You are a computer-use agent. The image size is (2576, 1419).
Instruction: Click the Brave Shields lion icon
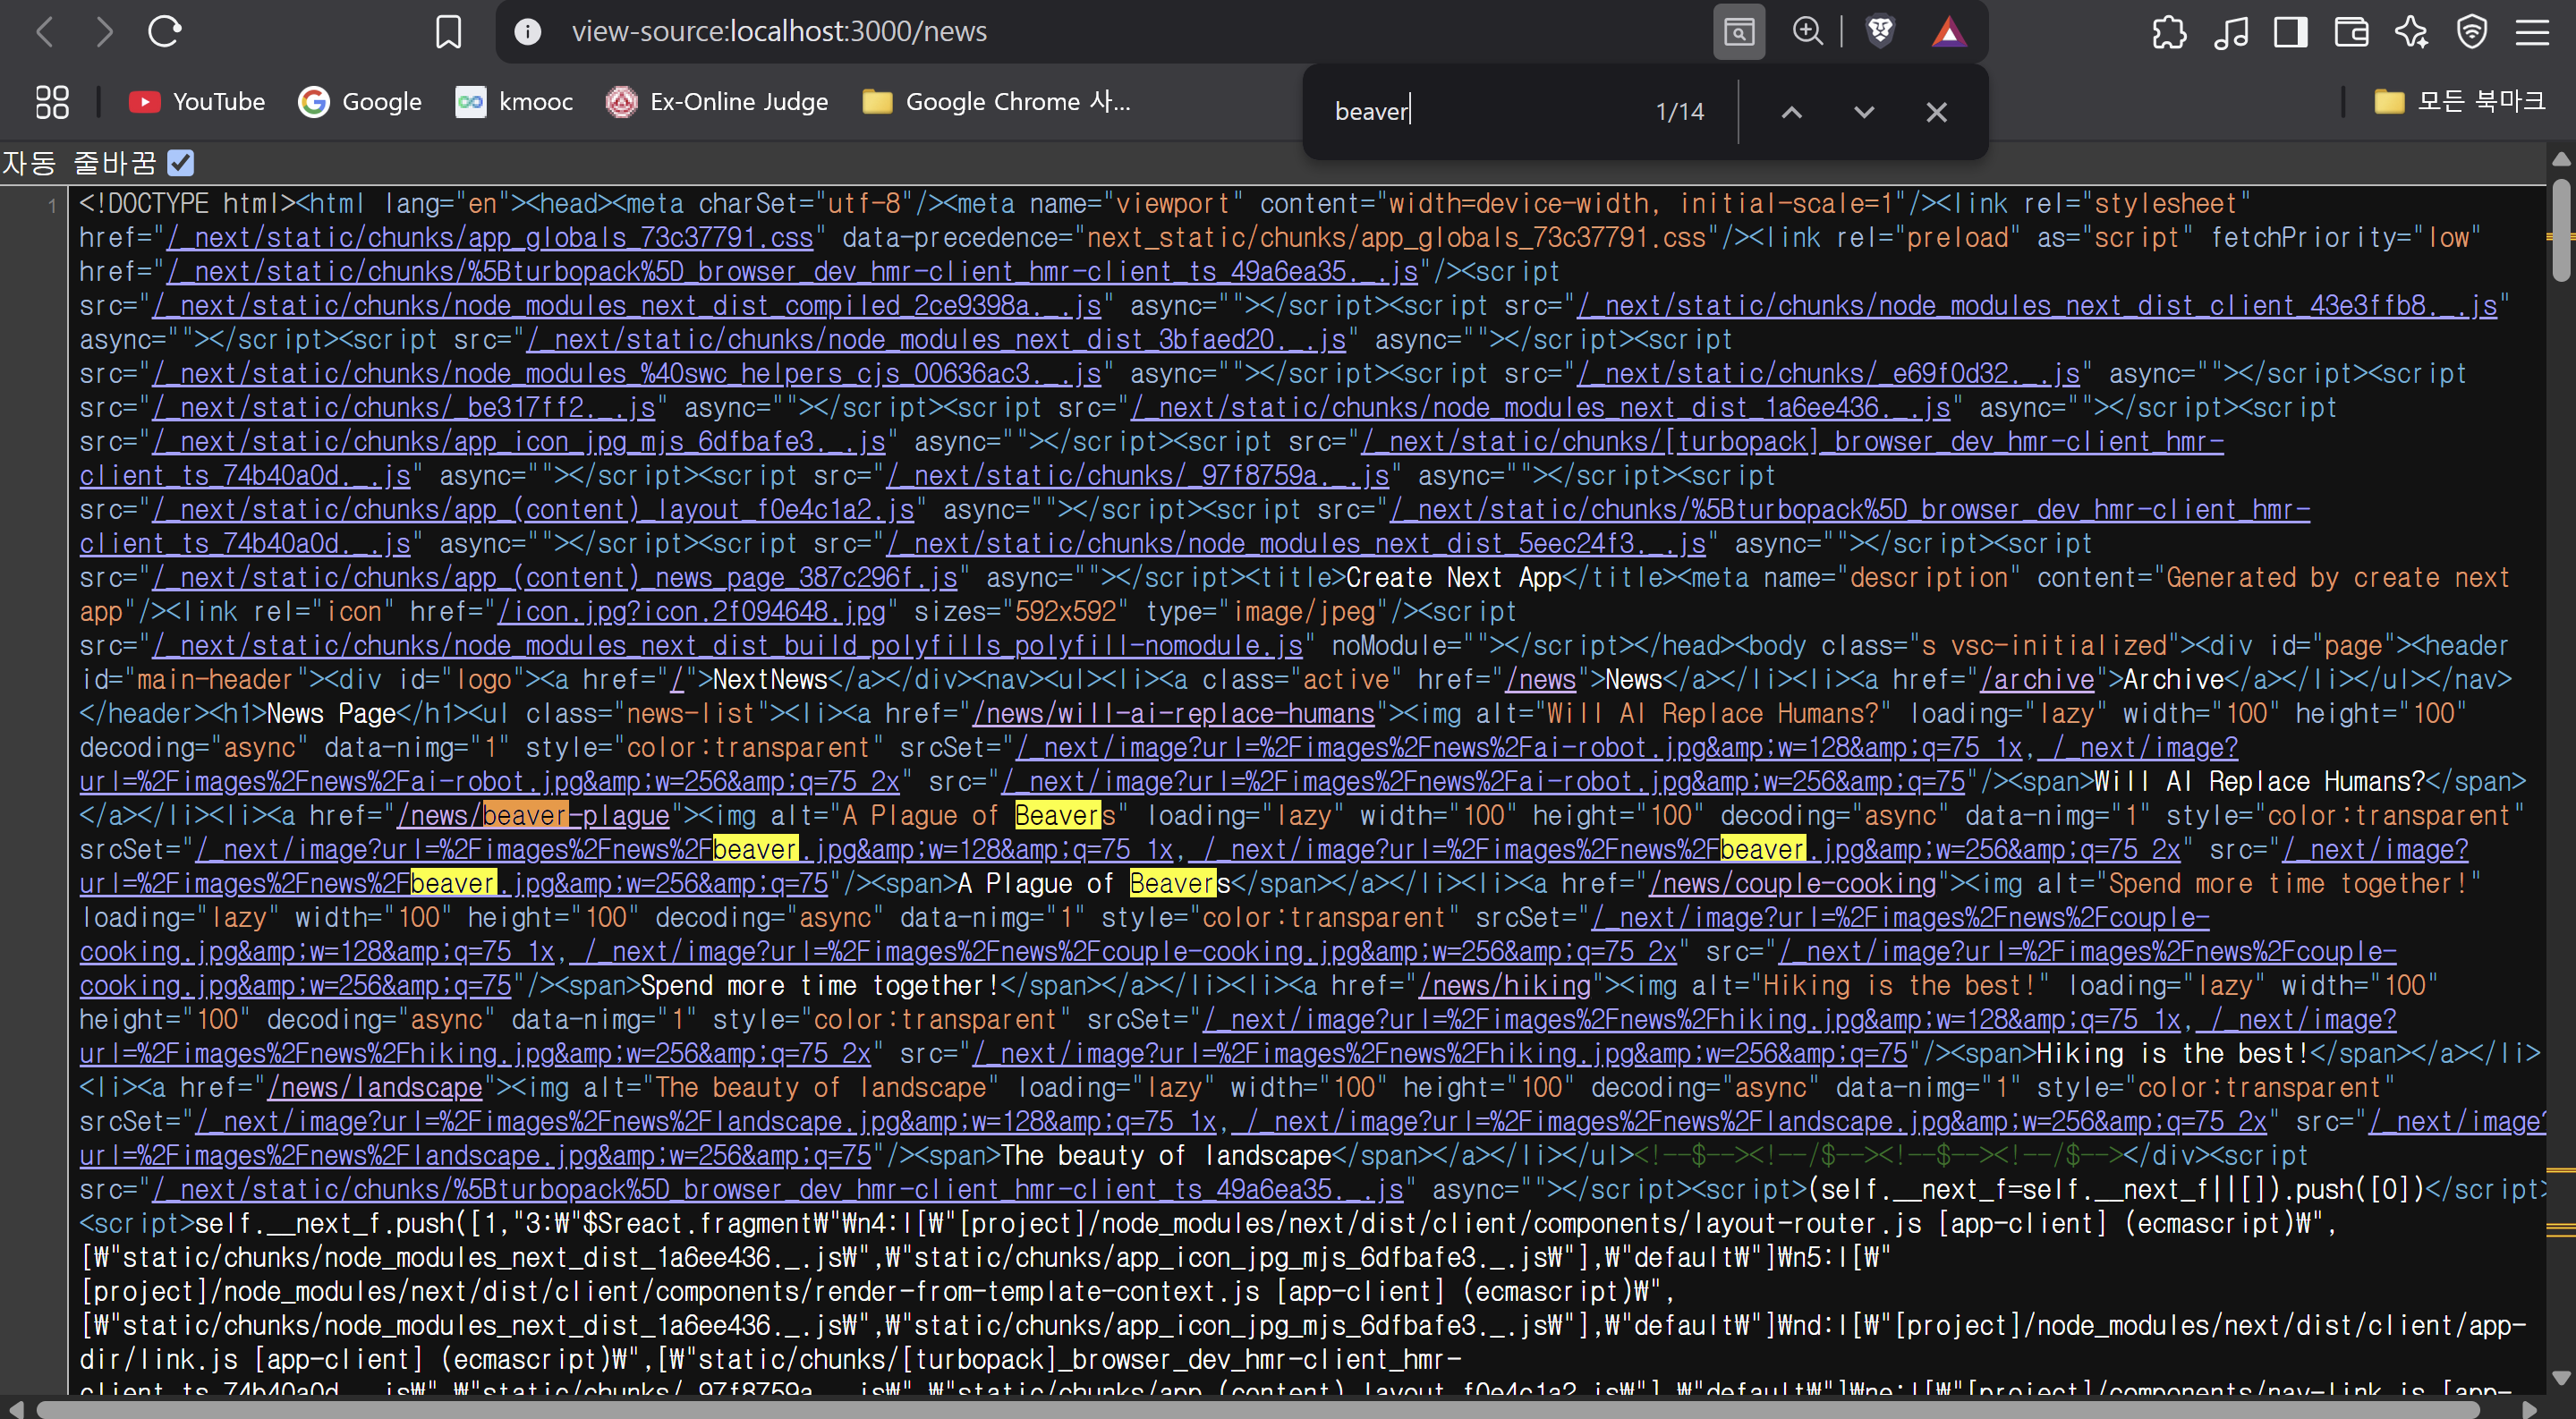(x=1880, y=32)
